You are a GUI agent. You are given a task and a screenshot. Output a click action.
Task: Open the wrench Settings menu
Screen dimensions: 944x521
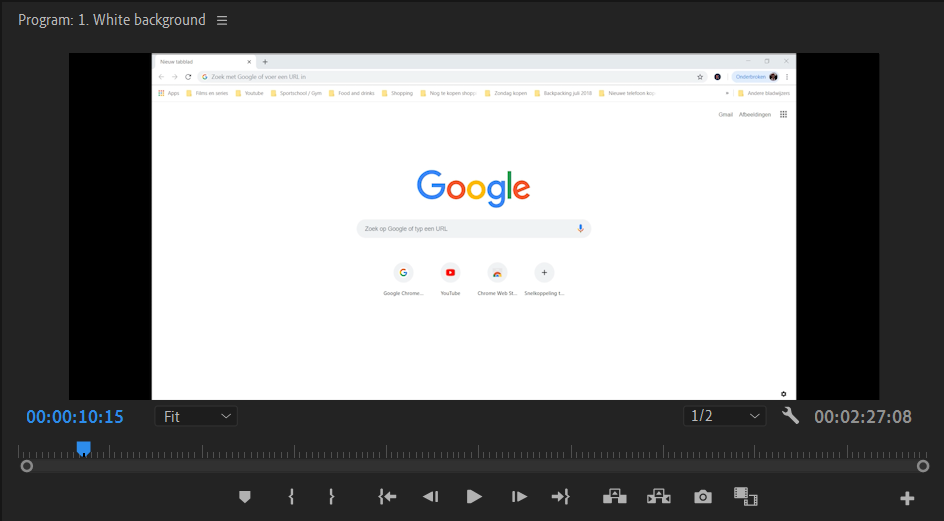point(790,416)
